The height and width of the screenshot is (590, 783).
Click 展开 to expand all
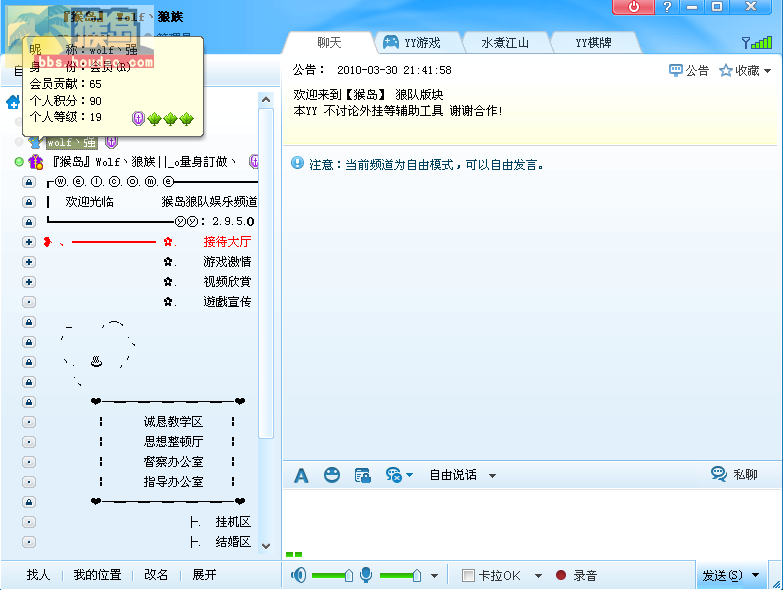click(204, 575)
